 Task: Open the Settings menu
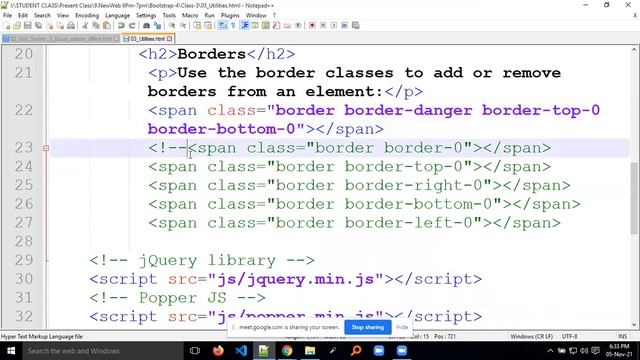pyautogui.click(x=146, y=15)
